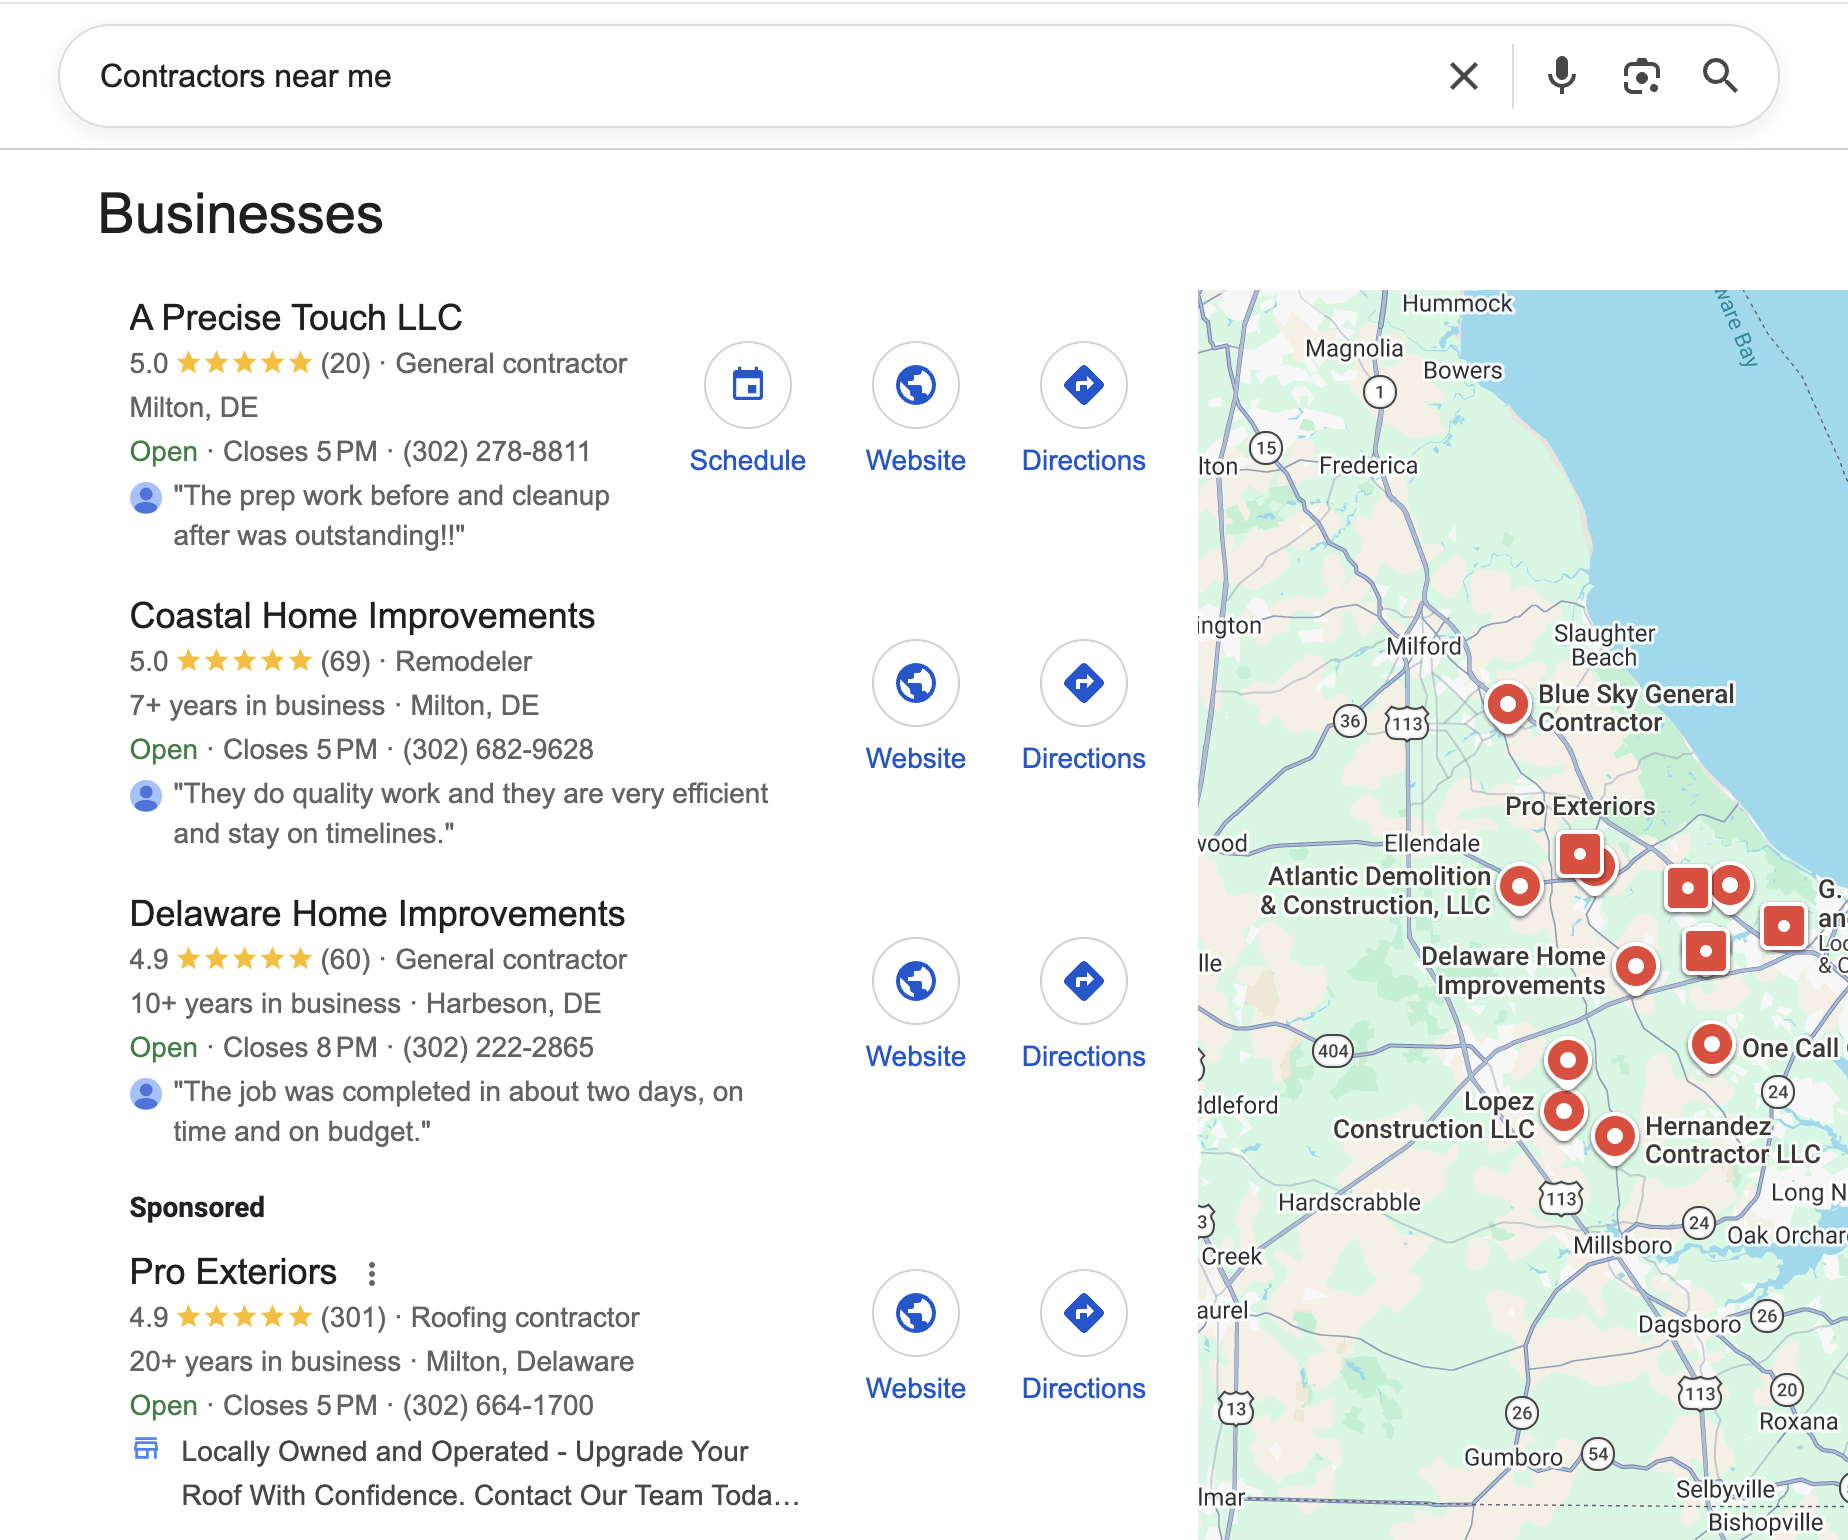Click the Locally Owned and Operated ad text
1848x1540 pixels.
pyautogui.click(x=490, y=1473)
